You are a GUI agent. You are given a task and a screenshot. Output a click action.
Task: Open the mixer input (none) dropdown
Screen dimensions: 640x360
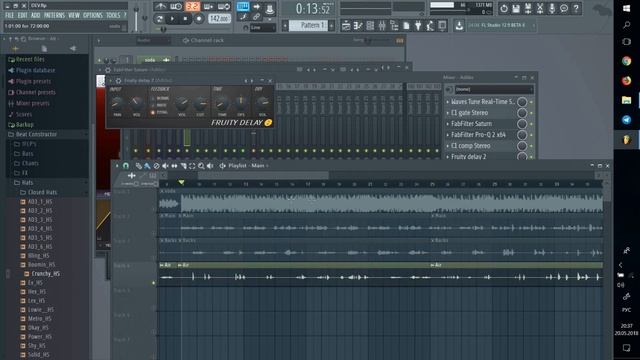pos(494,89)
